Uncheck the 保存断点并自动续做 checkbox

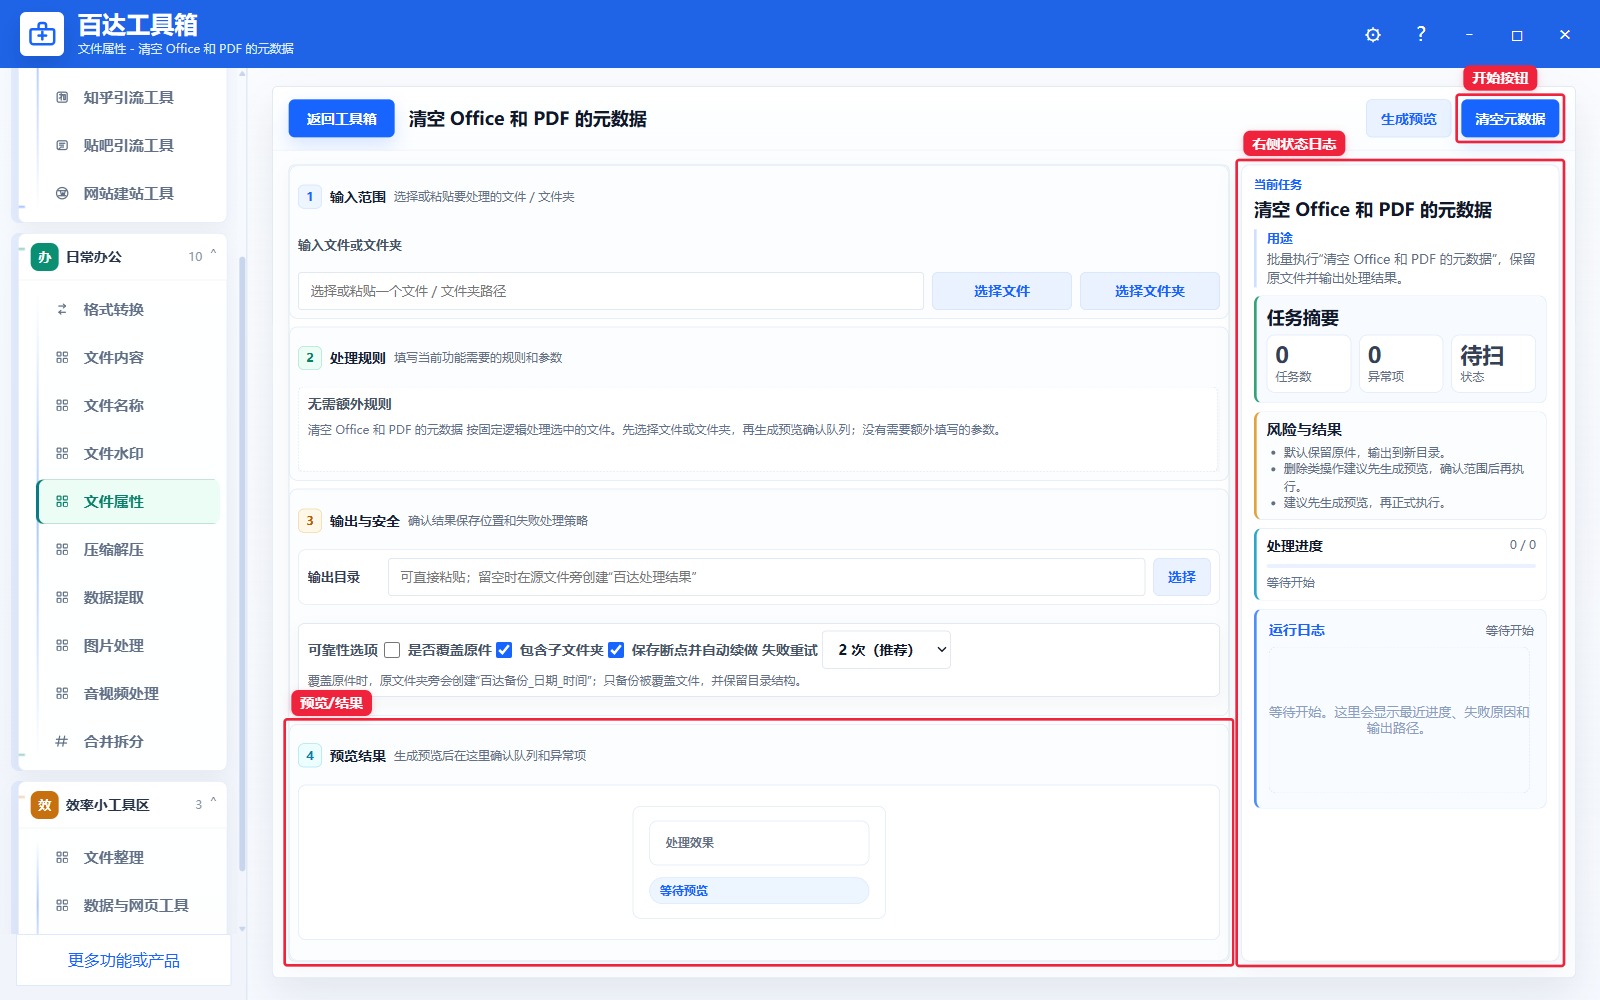[616, 650]
